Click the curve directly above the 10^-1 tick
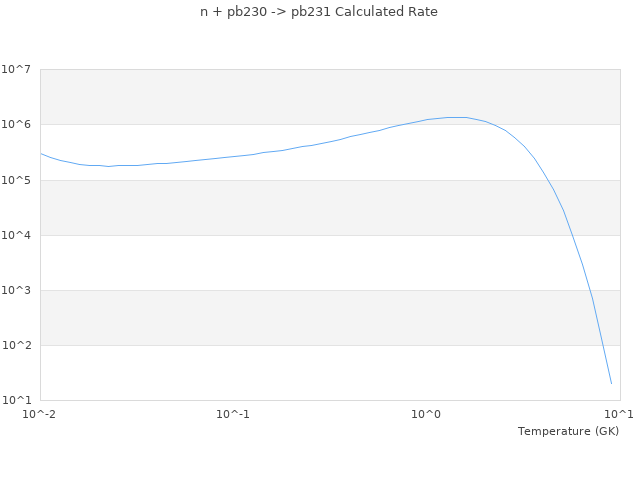Image resolution: width=640 pixels, height=480 pixels. click(233, 156)
